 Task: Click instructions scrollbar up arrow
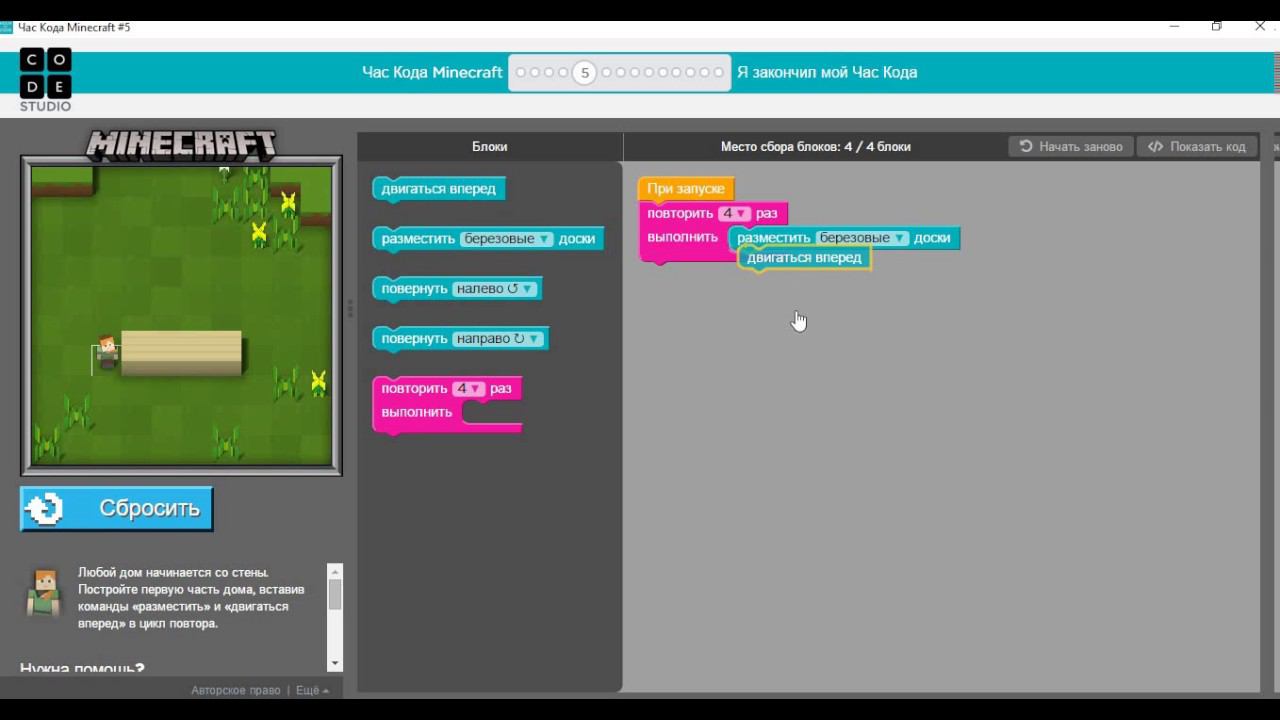[335, 571]
